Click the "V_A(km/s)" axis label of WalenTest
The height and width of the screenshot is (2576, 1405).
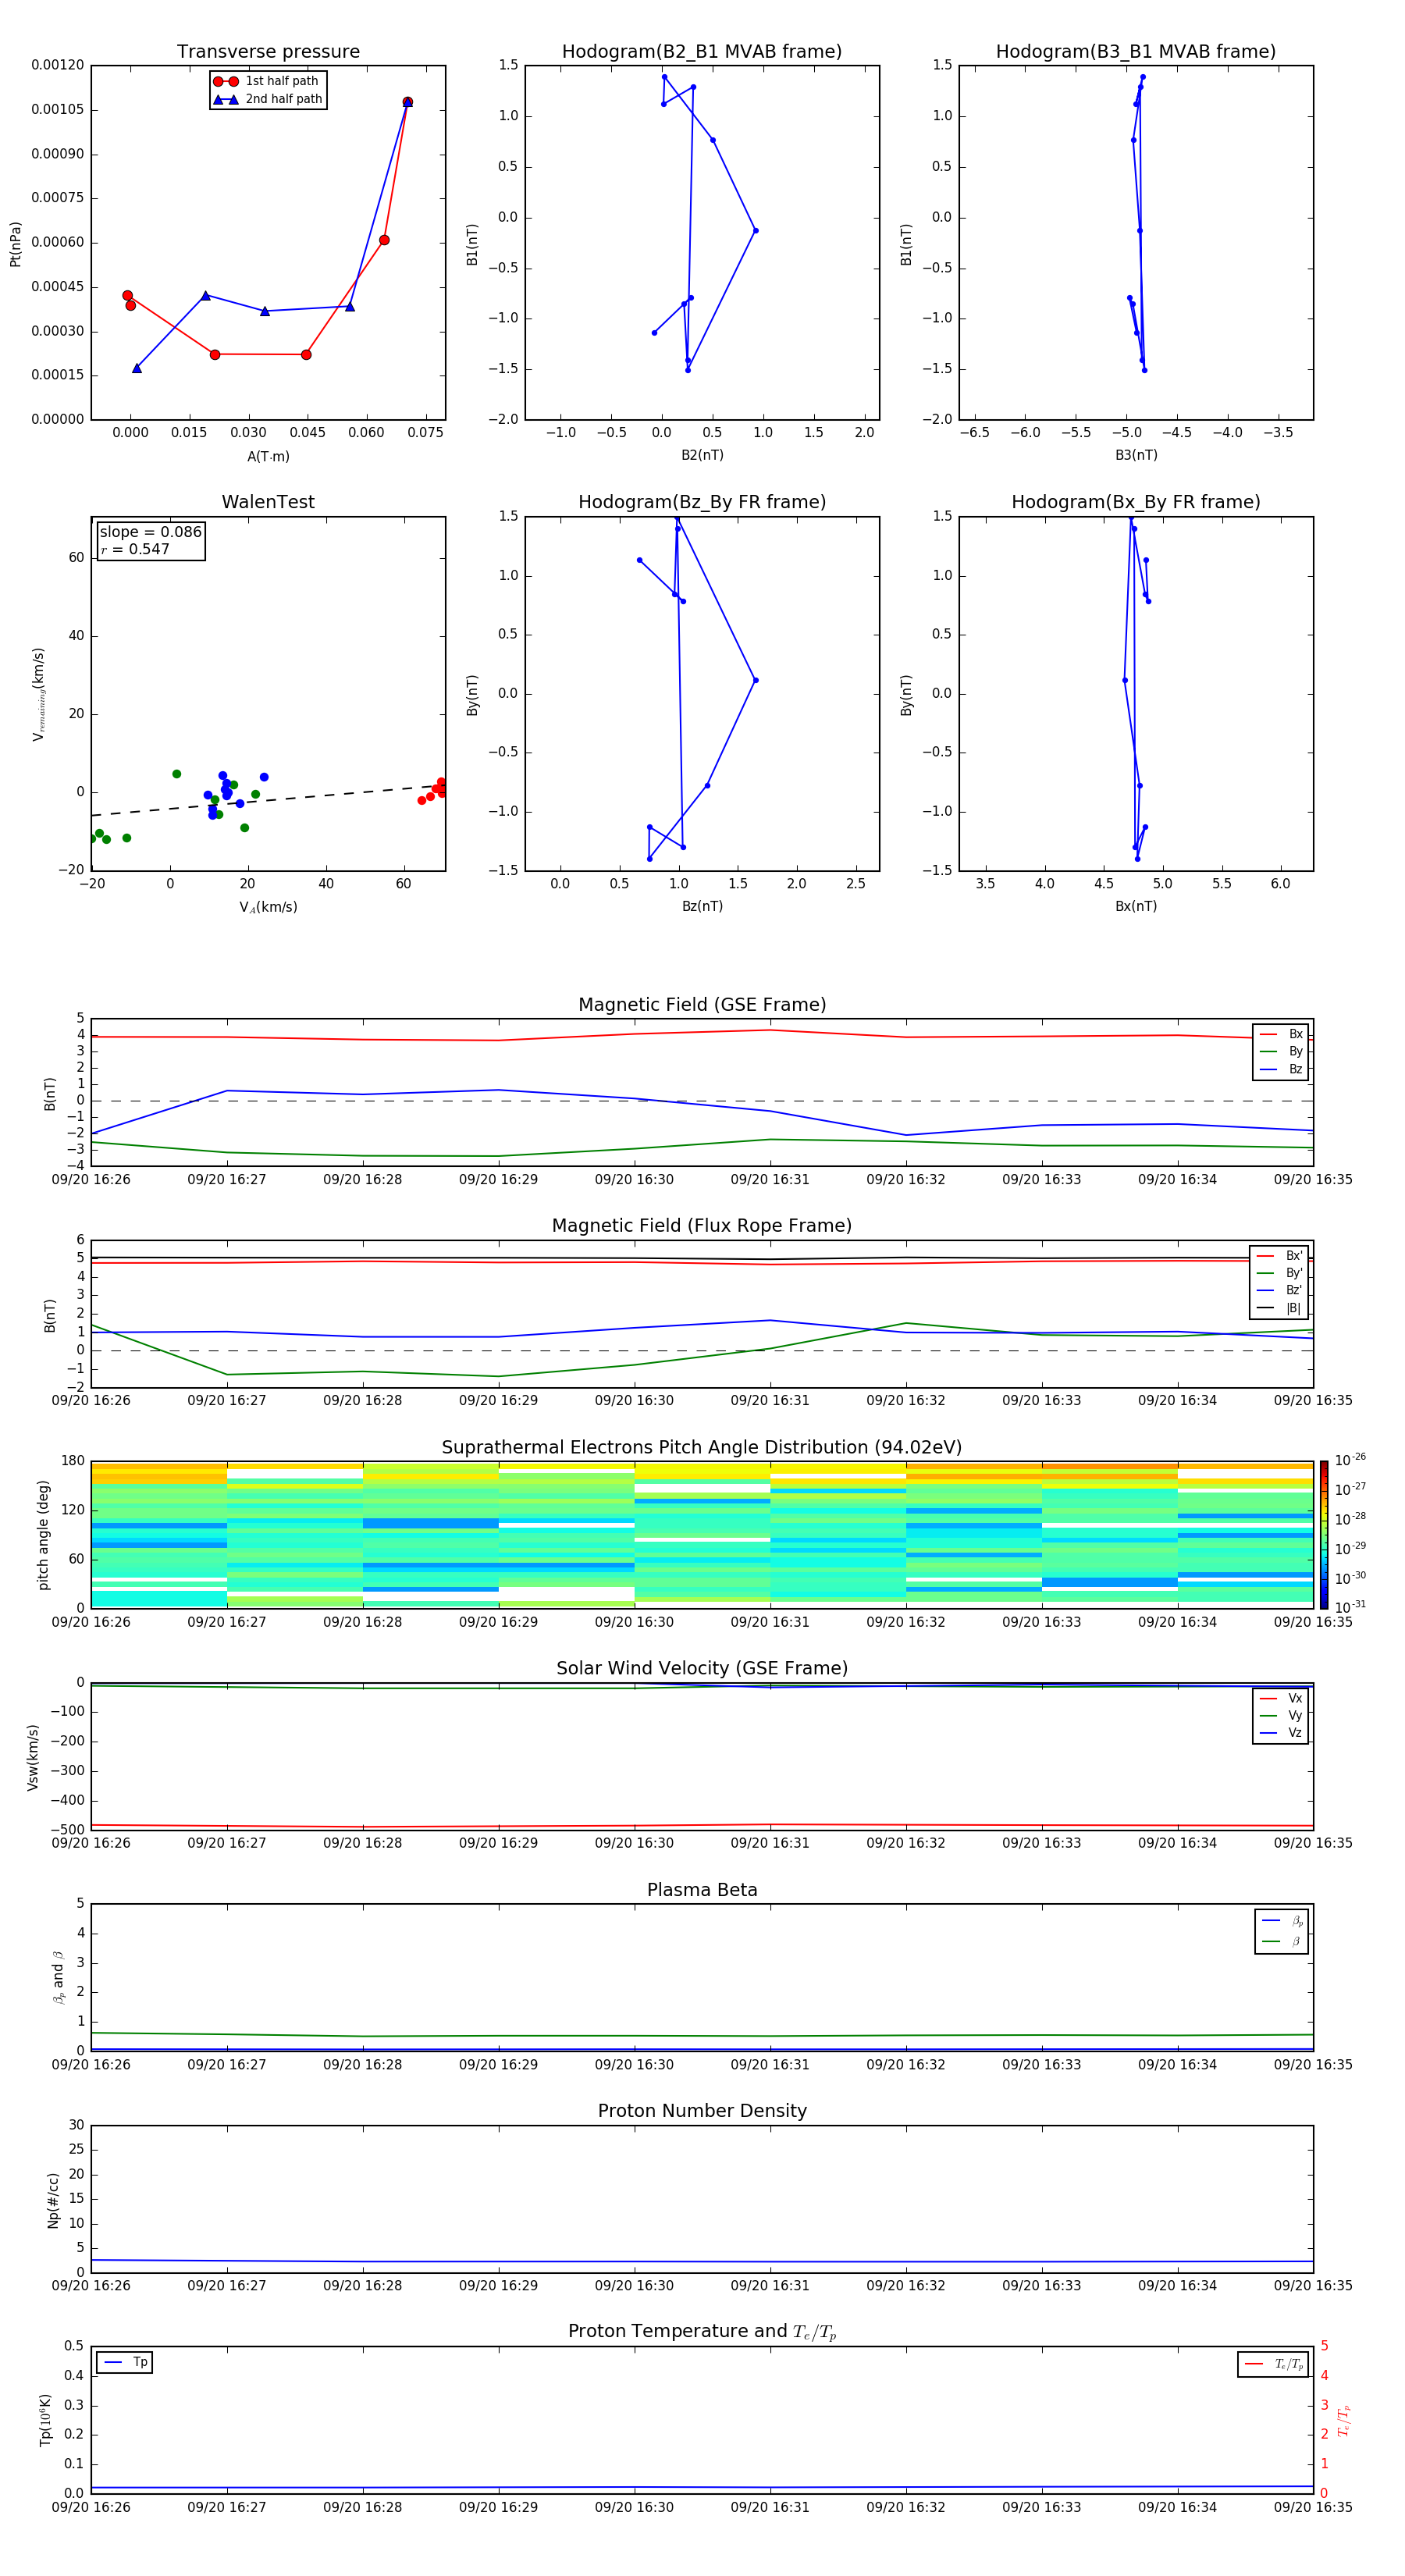coord(268,907)
